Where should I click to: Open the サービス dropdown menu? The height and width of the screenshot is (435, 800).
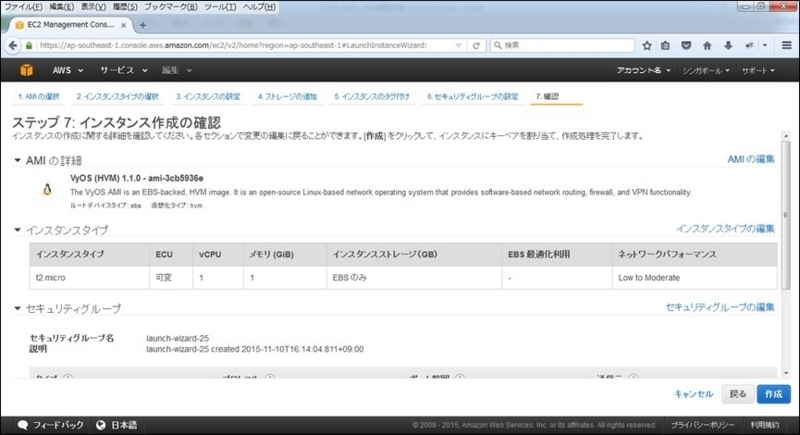click(123, 70)
